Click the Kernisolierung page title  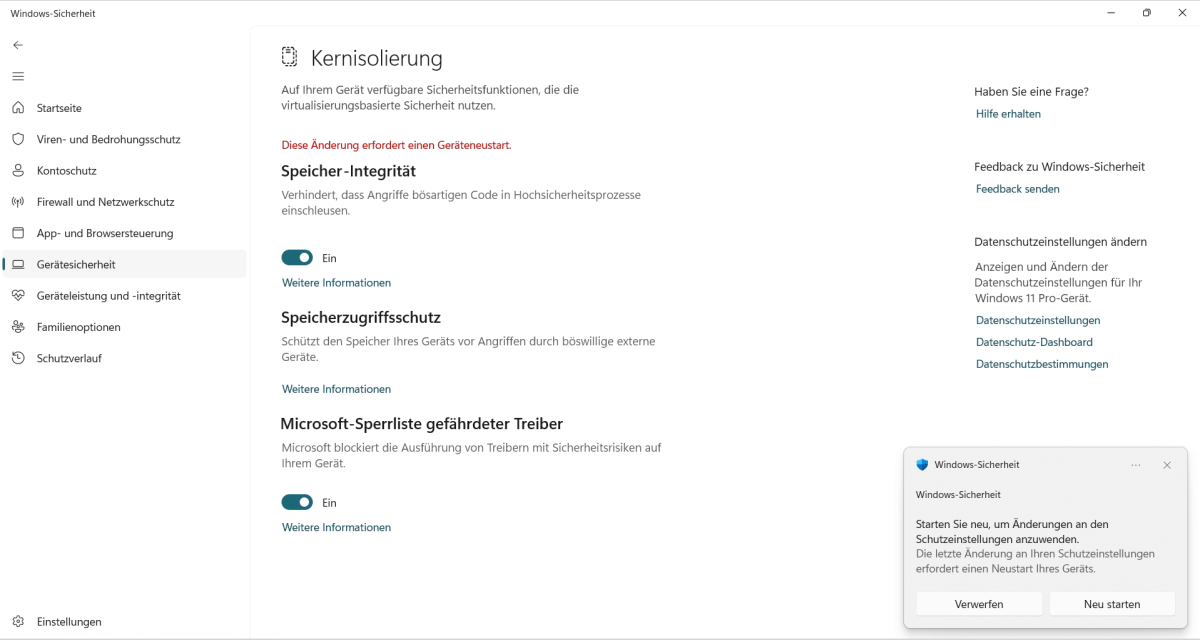(377, 58)
